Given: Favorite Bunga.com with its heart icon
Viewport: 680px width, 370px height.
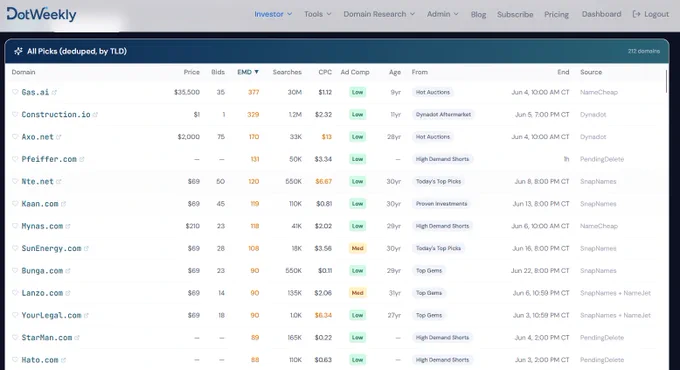Looking at the screenshot, I should (x=15, y=271).
